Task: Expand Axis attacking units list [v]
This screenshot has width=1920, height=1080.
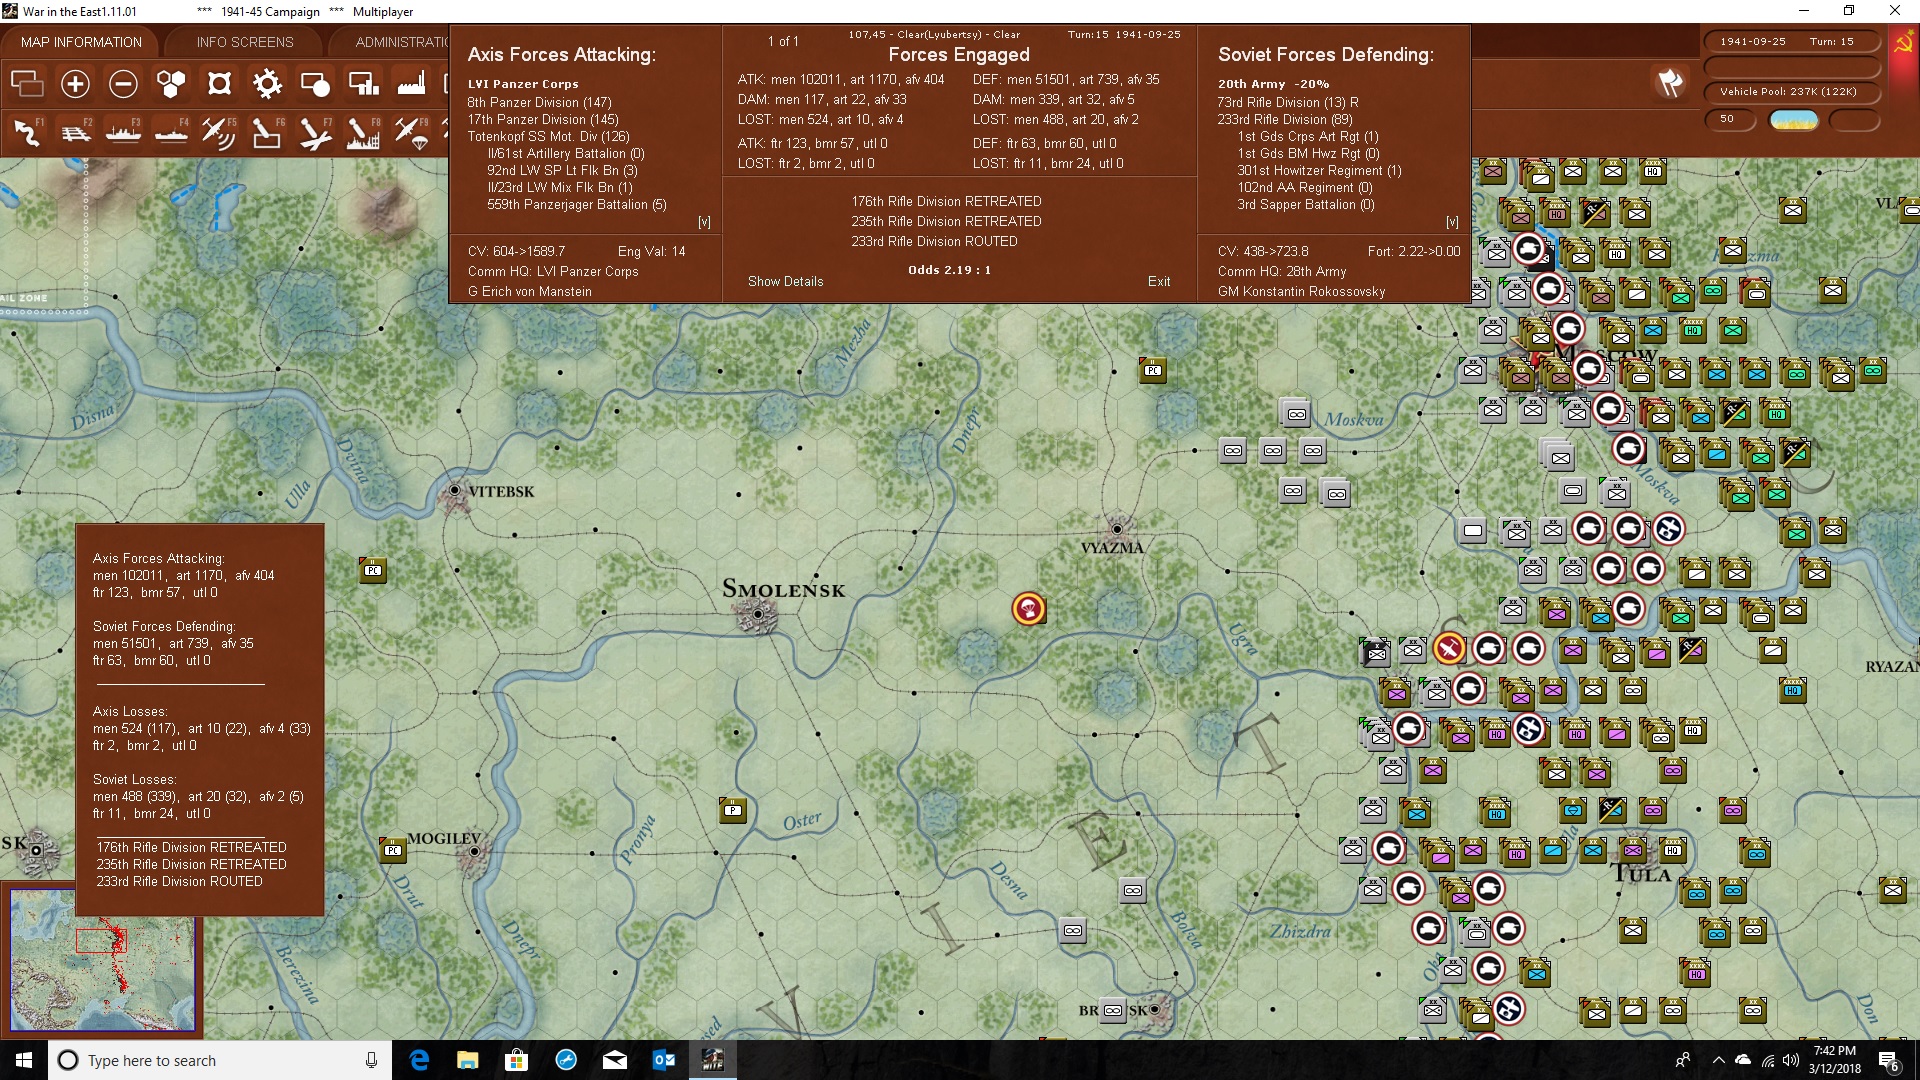Action: [x=704, y=222]
